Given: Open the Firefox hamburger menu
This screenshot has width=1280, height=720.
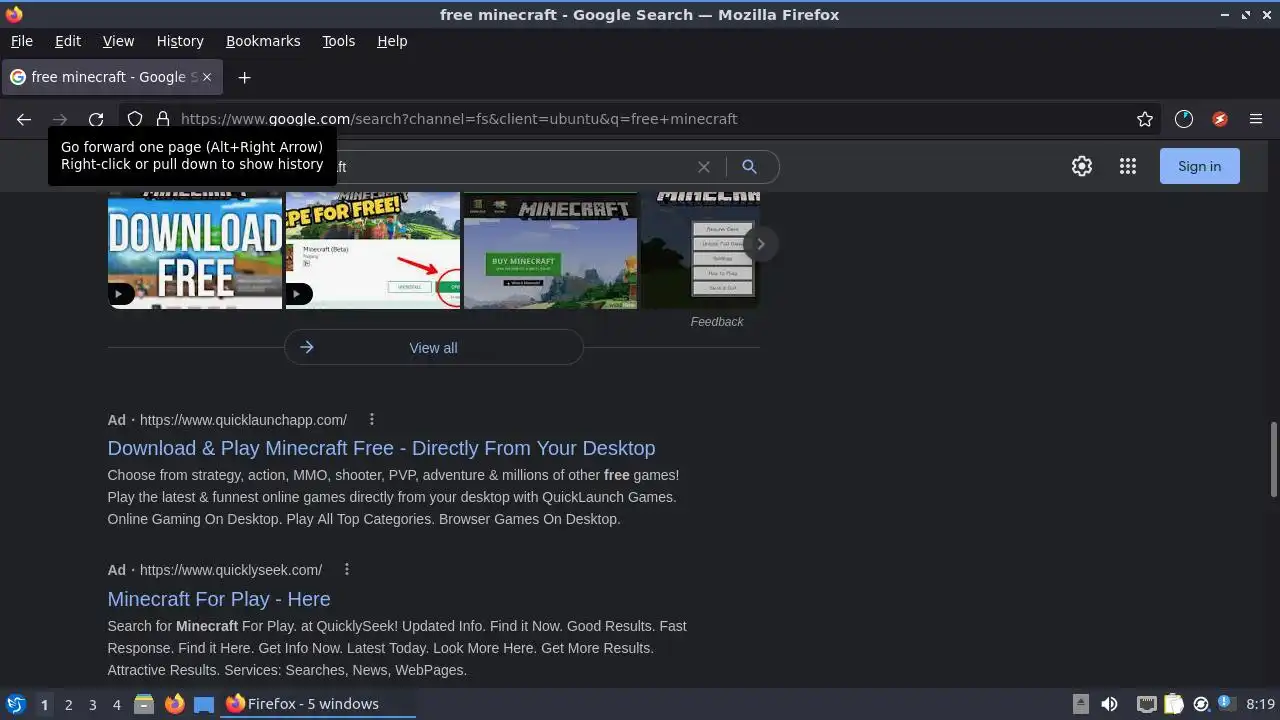Looking at the screenshot, I should click(x=1256, y=119).
